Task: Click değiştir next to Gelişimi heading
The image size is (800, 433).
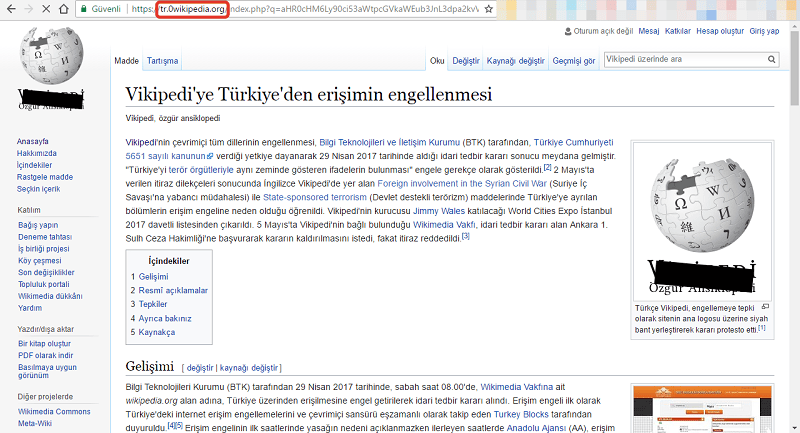Action: [x=200, y=368]
